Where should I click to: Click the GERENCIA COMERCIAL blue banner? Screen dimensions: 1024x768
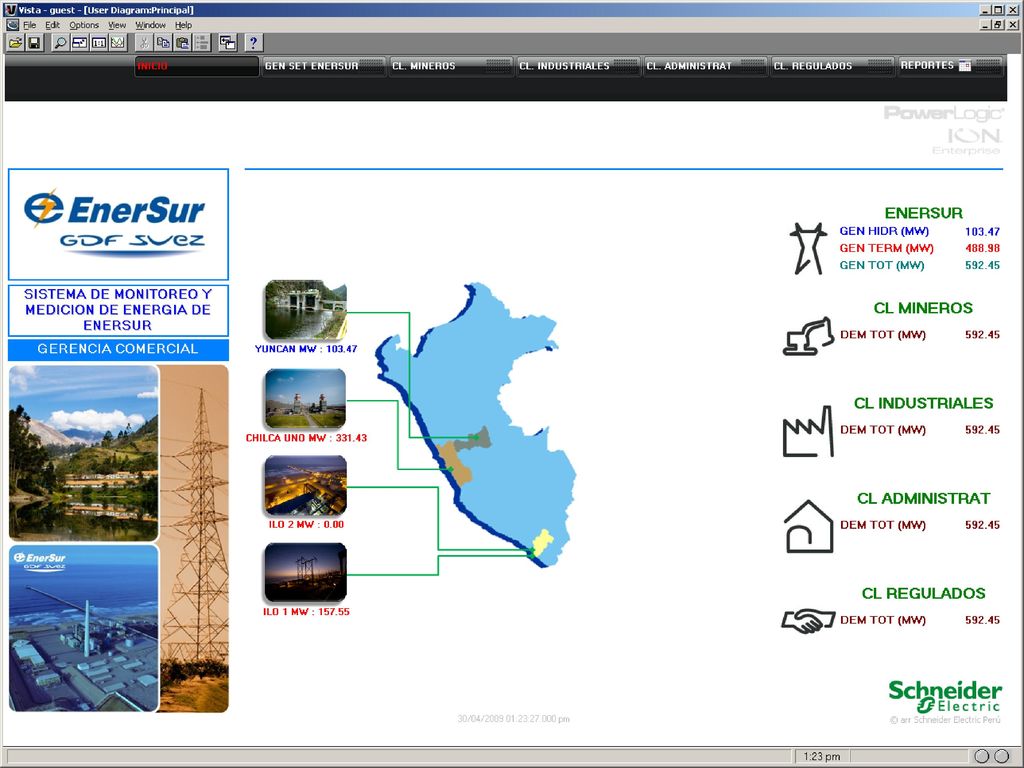118,349
